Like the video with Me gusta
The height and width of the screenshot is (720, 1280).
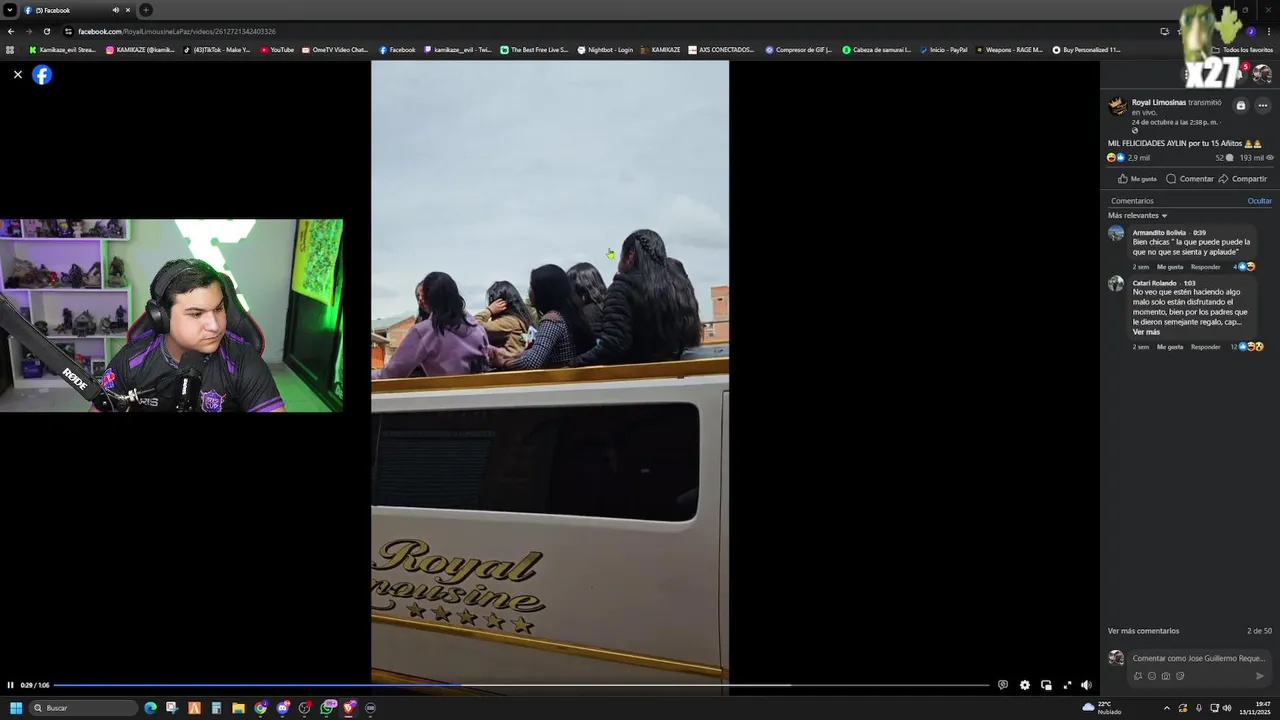(1137, 179)
